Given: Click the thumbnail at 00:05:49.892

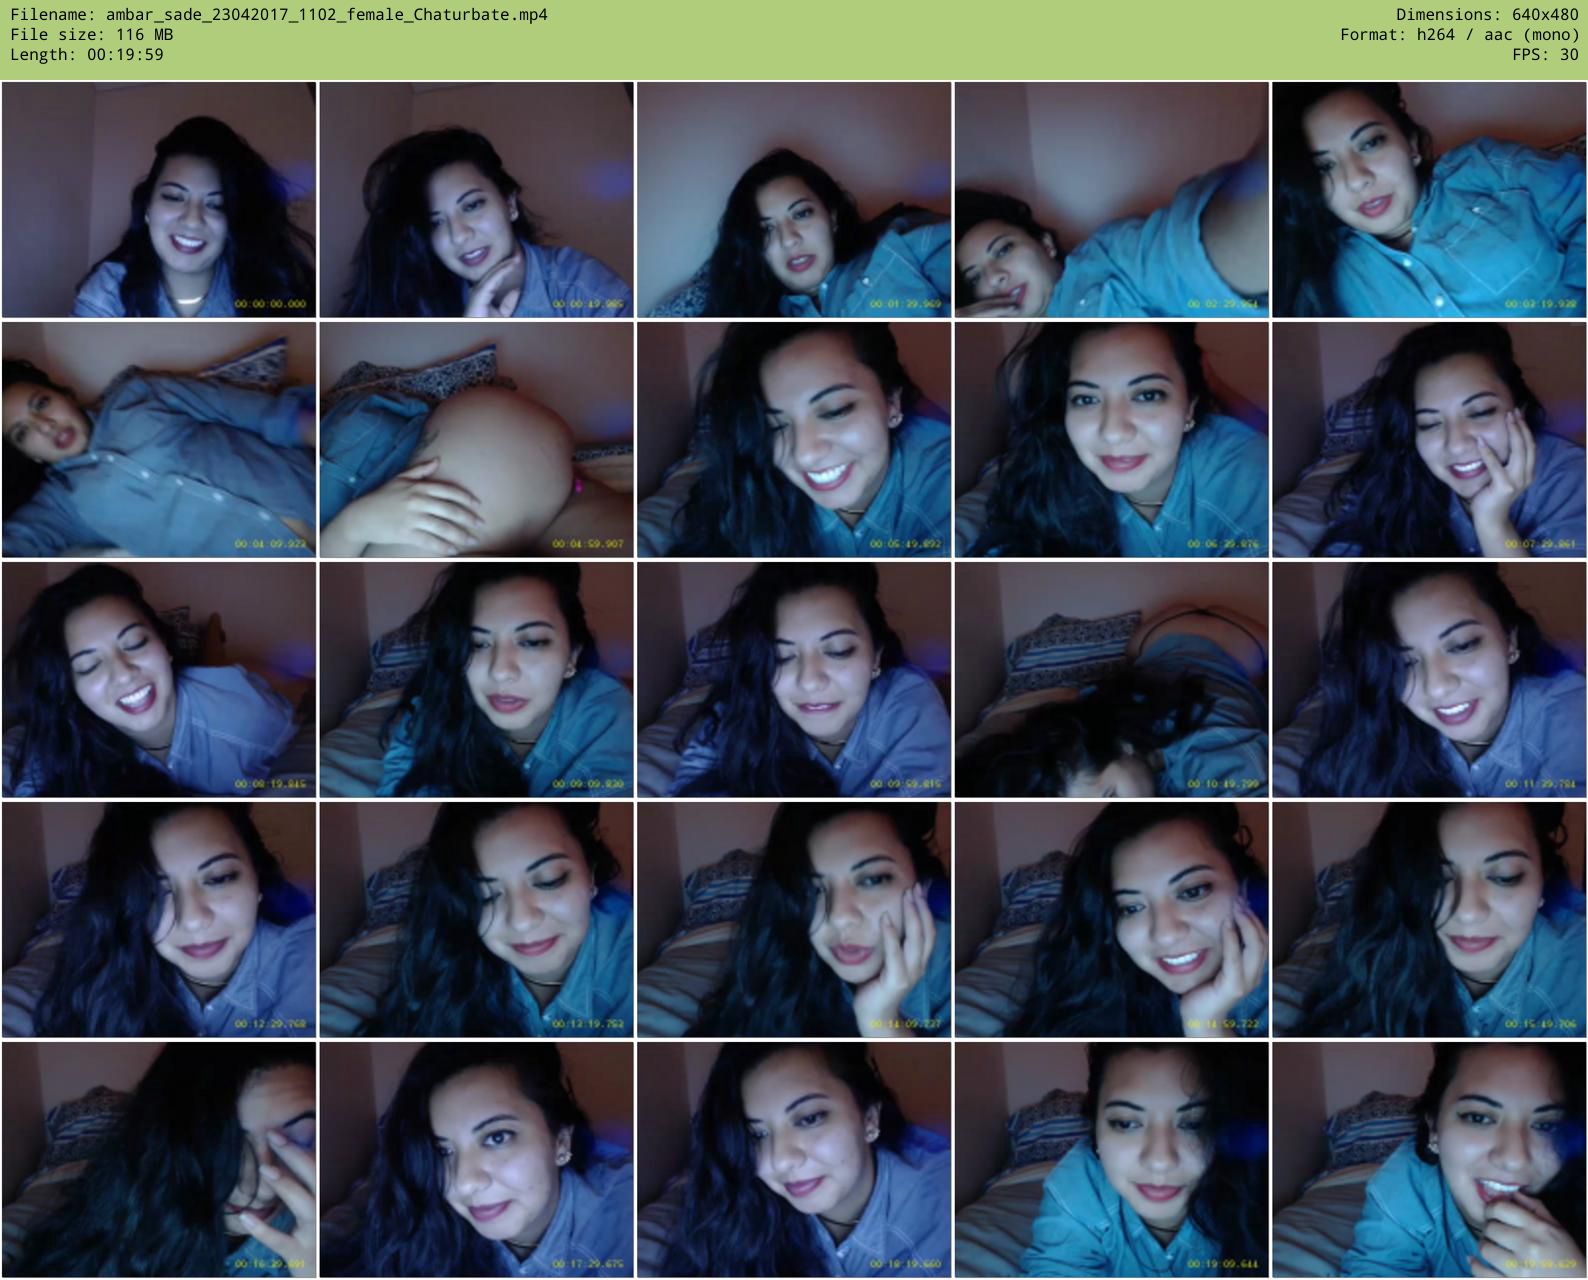Looking at the screenshot, I should point(794,439).
